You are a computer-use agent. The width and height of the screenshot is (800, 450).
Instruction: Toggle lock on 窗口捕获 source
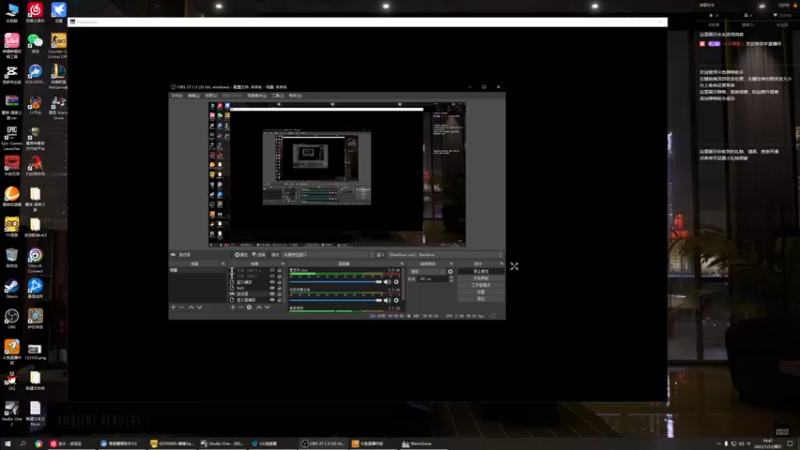click(x=279, y=282)
